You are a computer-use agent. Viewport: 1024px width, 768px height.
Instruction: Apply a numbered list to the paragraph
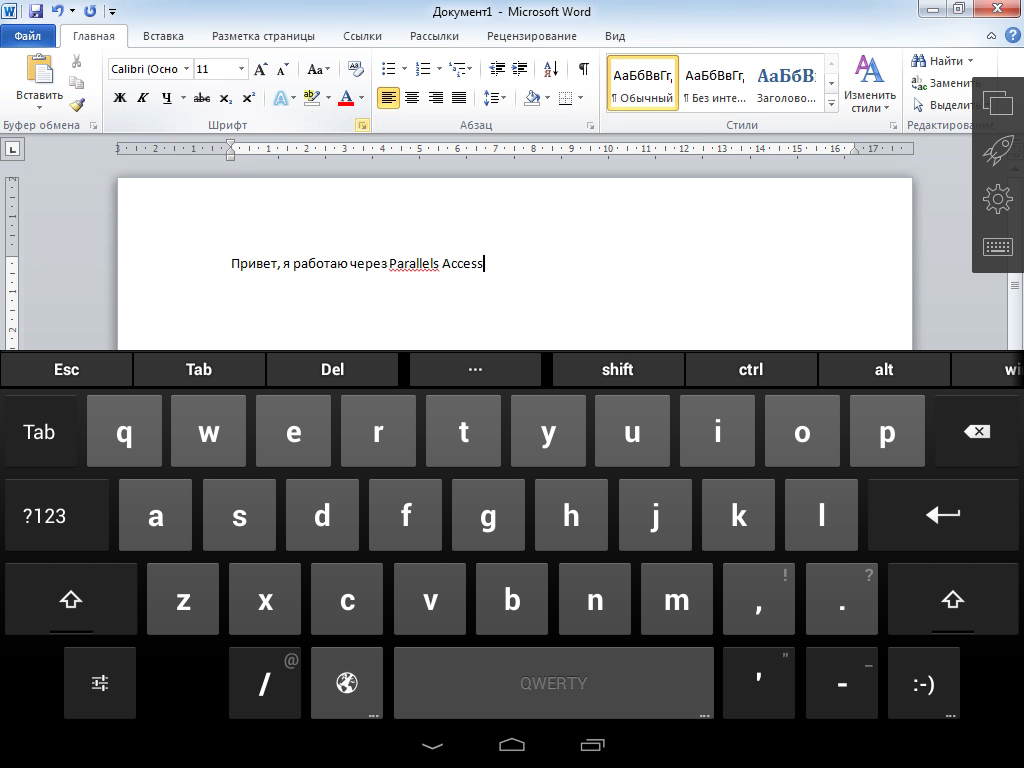[x=423, y=69]
